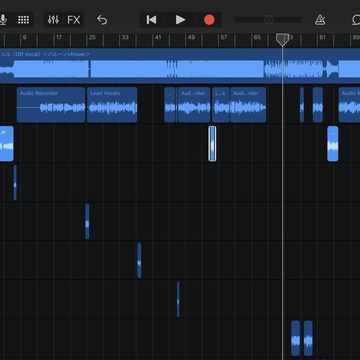Select the sixth-track region near bar 36

[x=139, y=260]
